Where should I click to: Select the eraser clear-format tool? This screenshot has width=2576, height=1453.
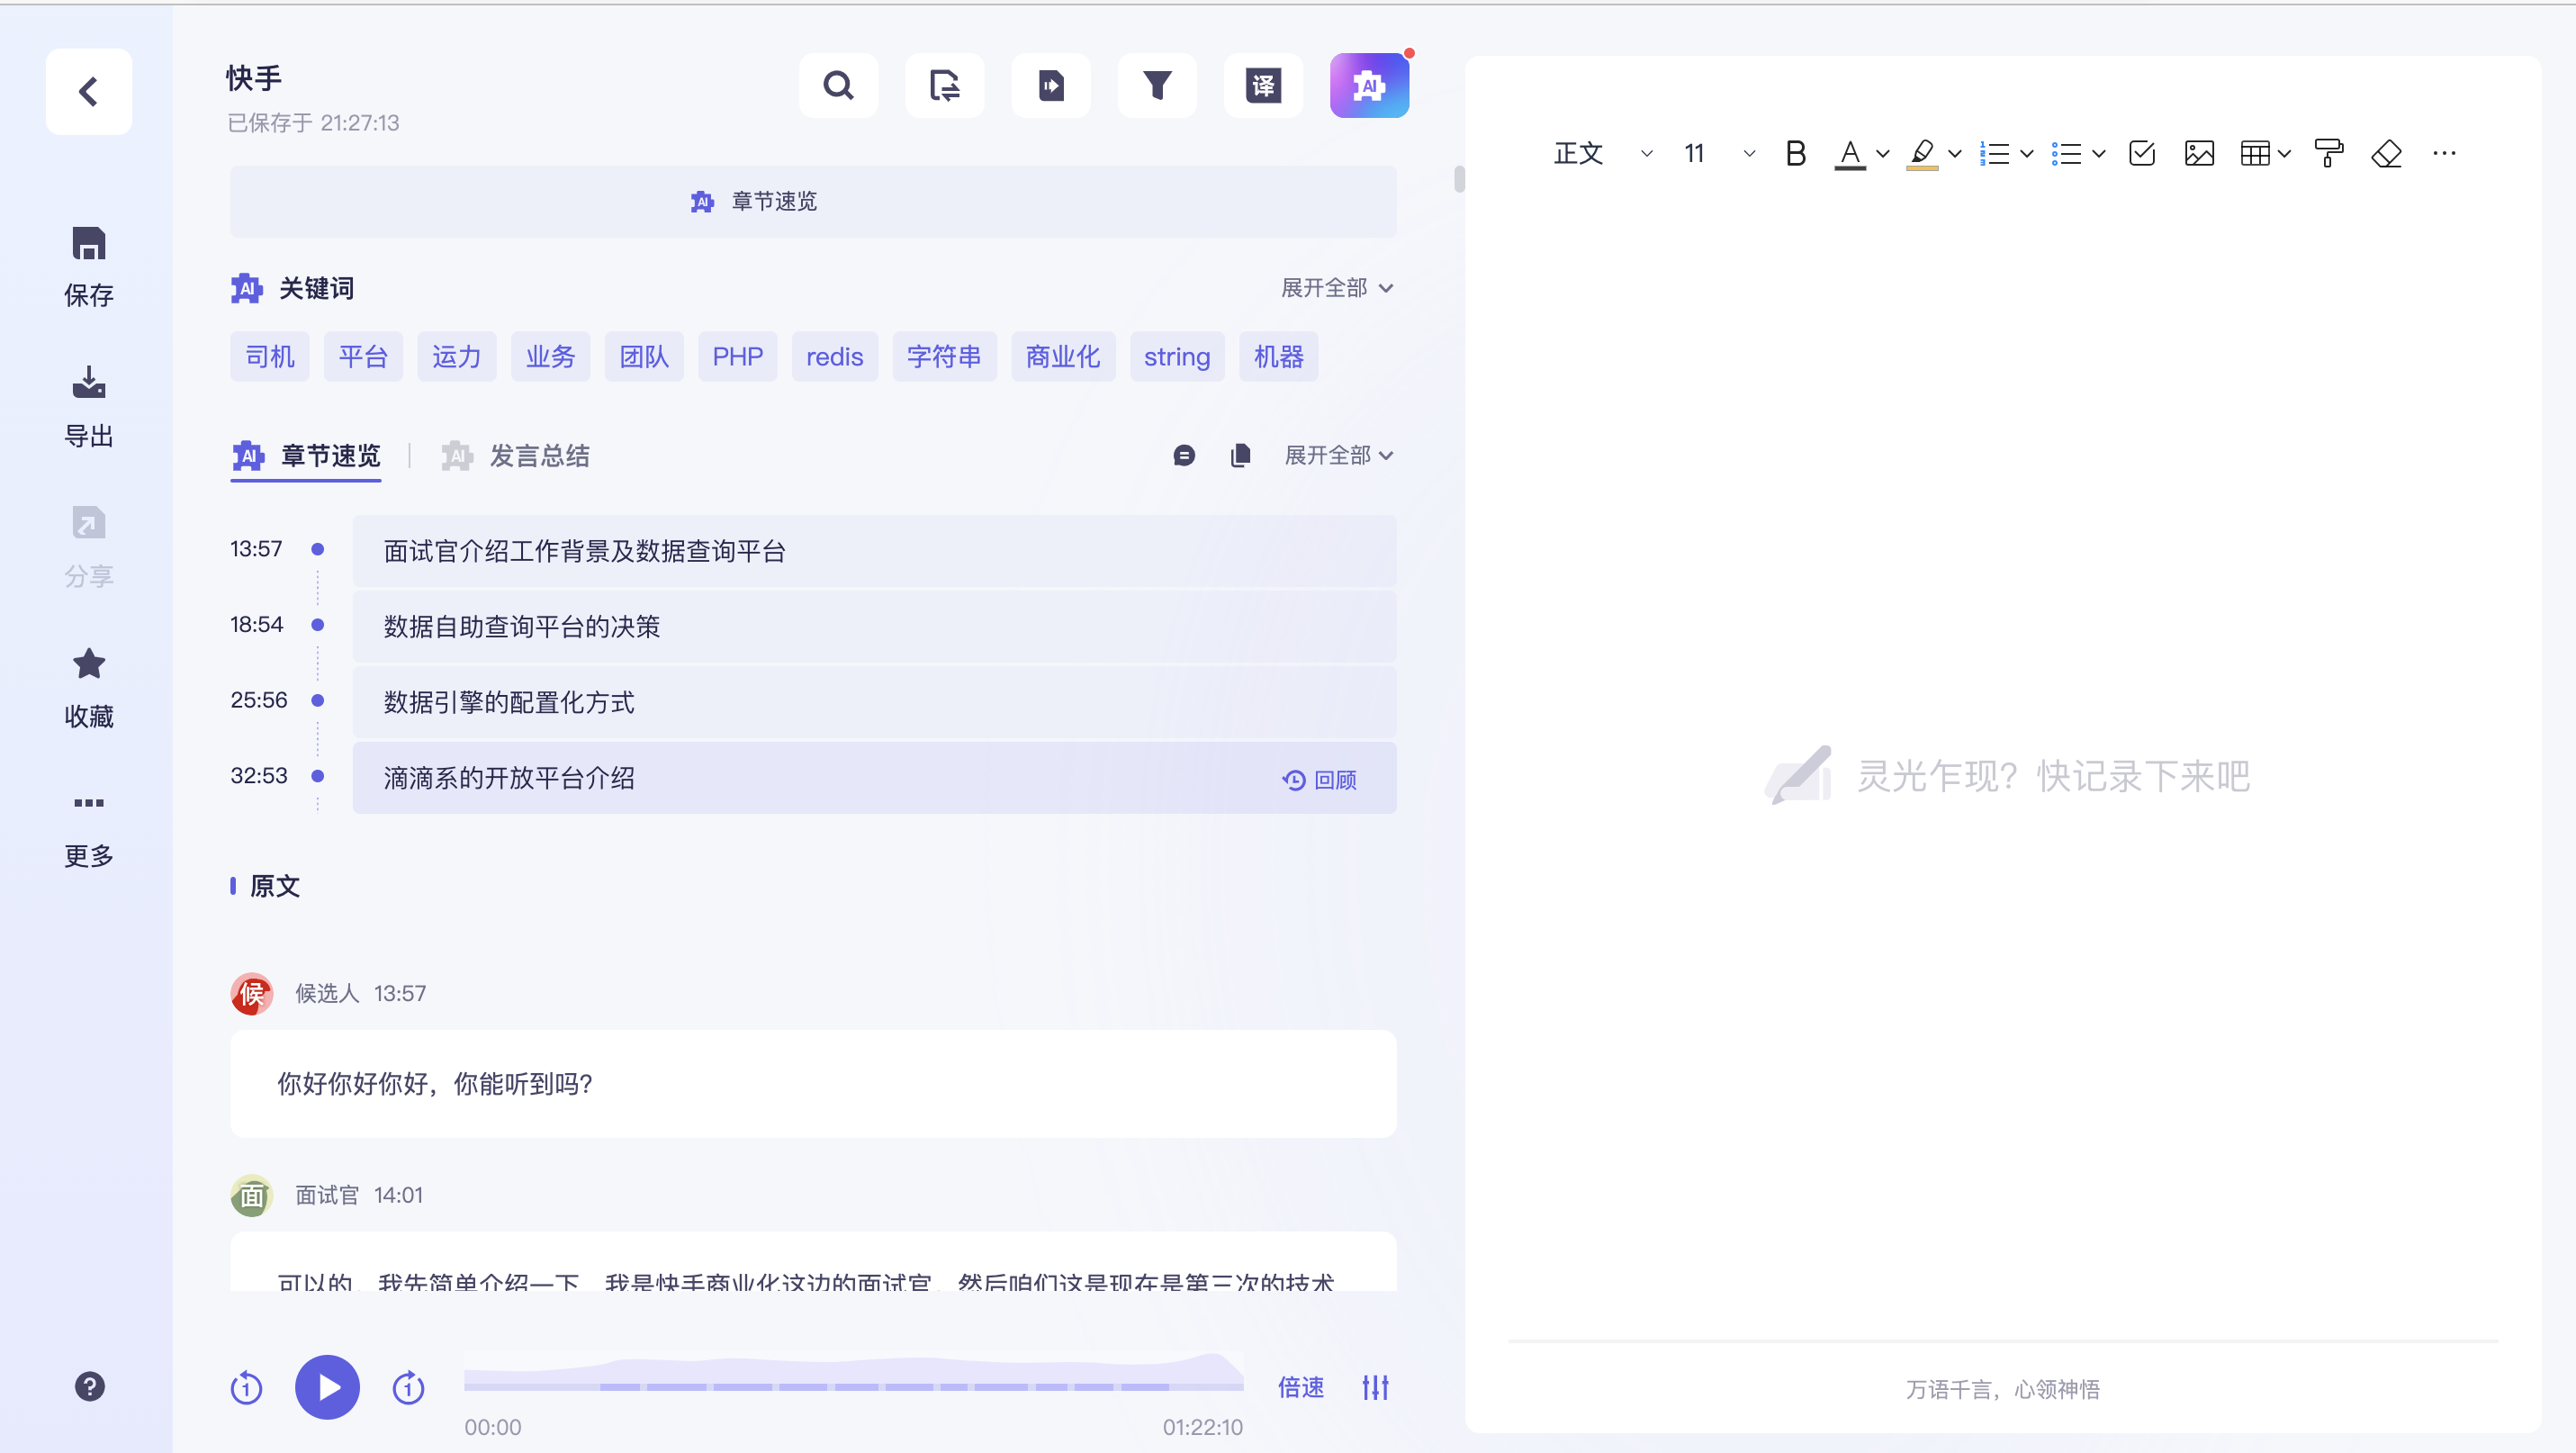pos(2386,154)
